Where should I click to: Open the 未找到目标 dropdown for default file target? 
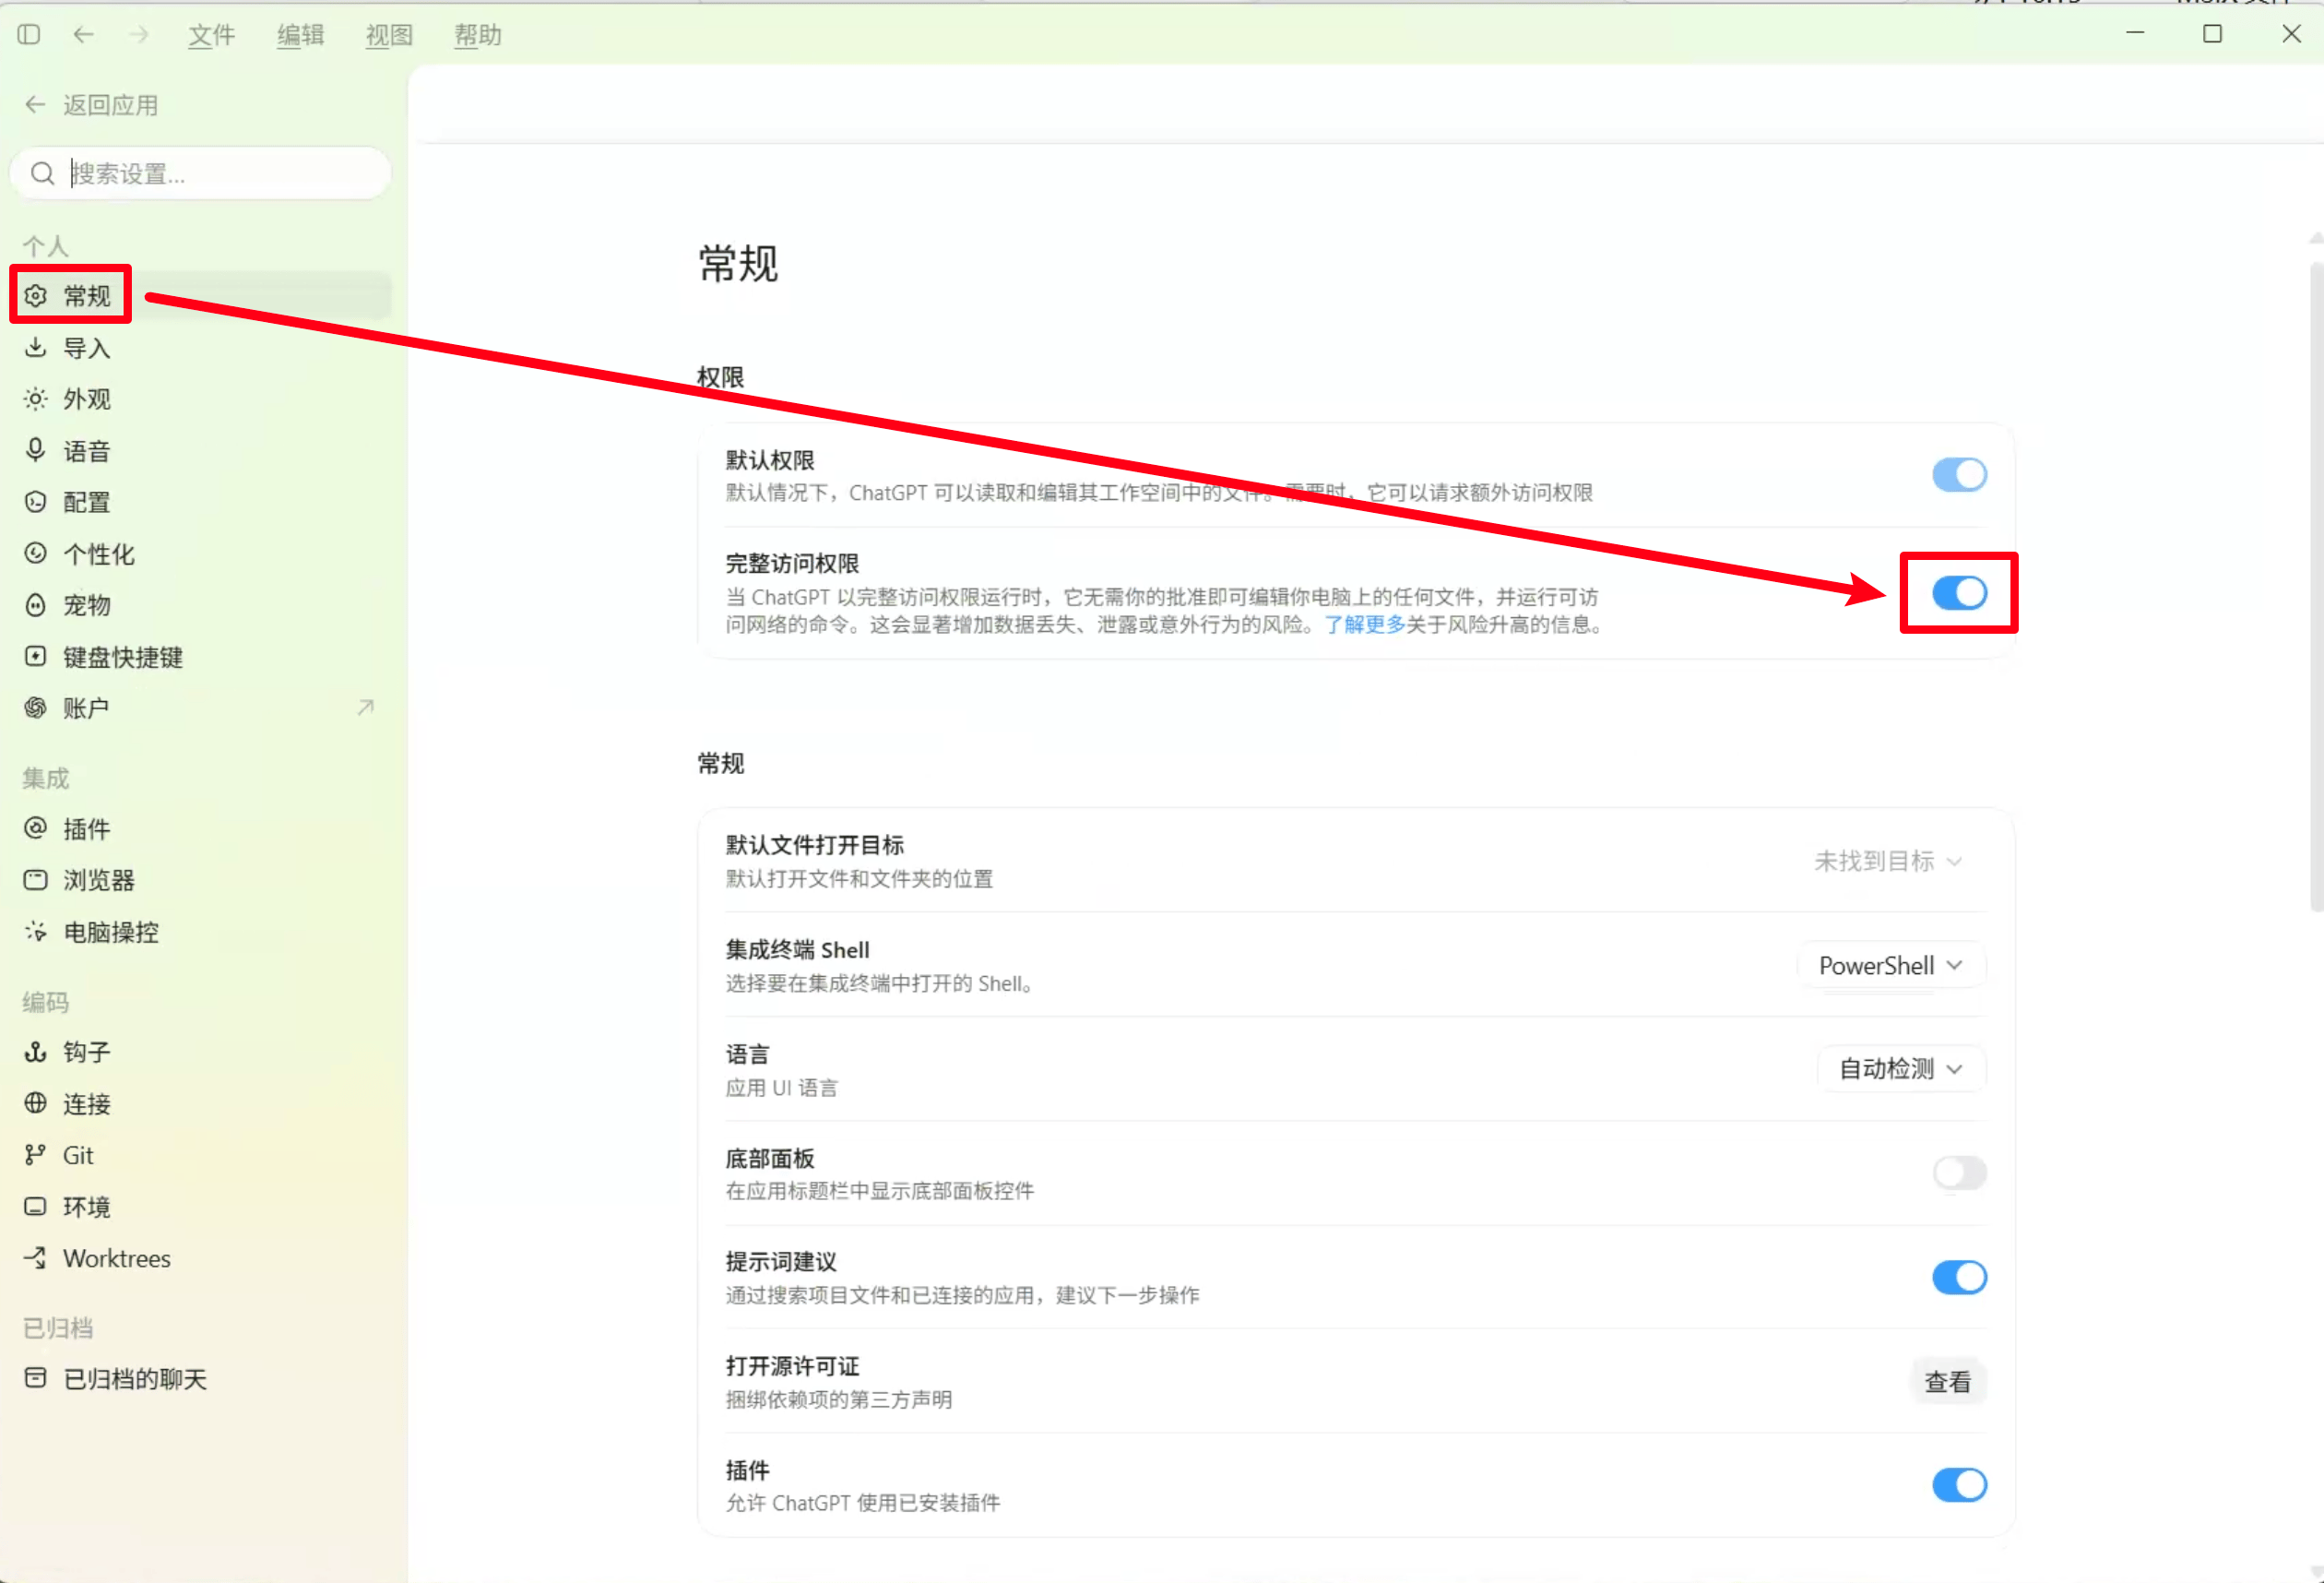coord(1889,861)
